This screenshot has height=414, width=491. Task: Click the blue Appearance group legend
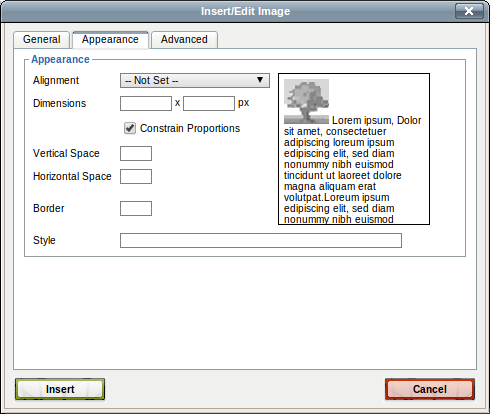(x=60, y=59)
